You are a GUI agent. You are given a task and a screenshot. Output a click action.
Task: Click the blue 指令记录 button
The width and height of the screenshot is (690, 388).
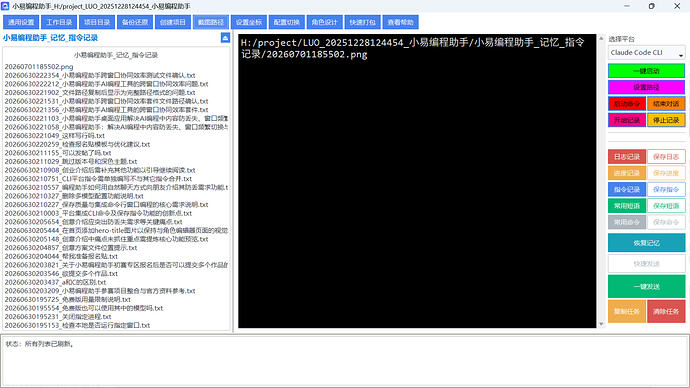click(x=627, y=189)
